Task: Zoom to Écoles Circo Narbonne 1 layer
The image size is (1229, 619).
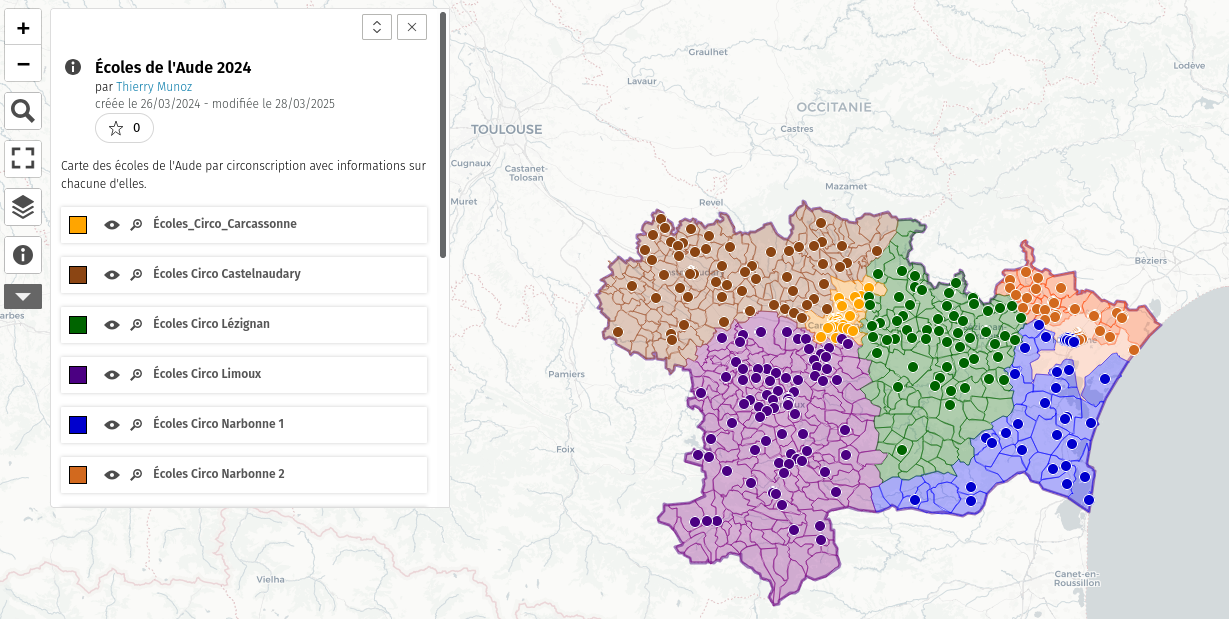Action: coord(136,425)
